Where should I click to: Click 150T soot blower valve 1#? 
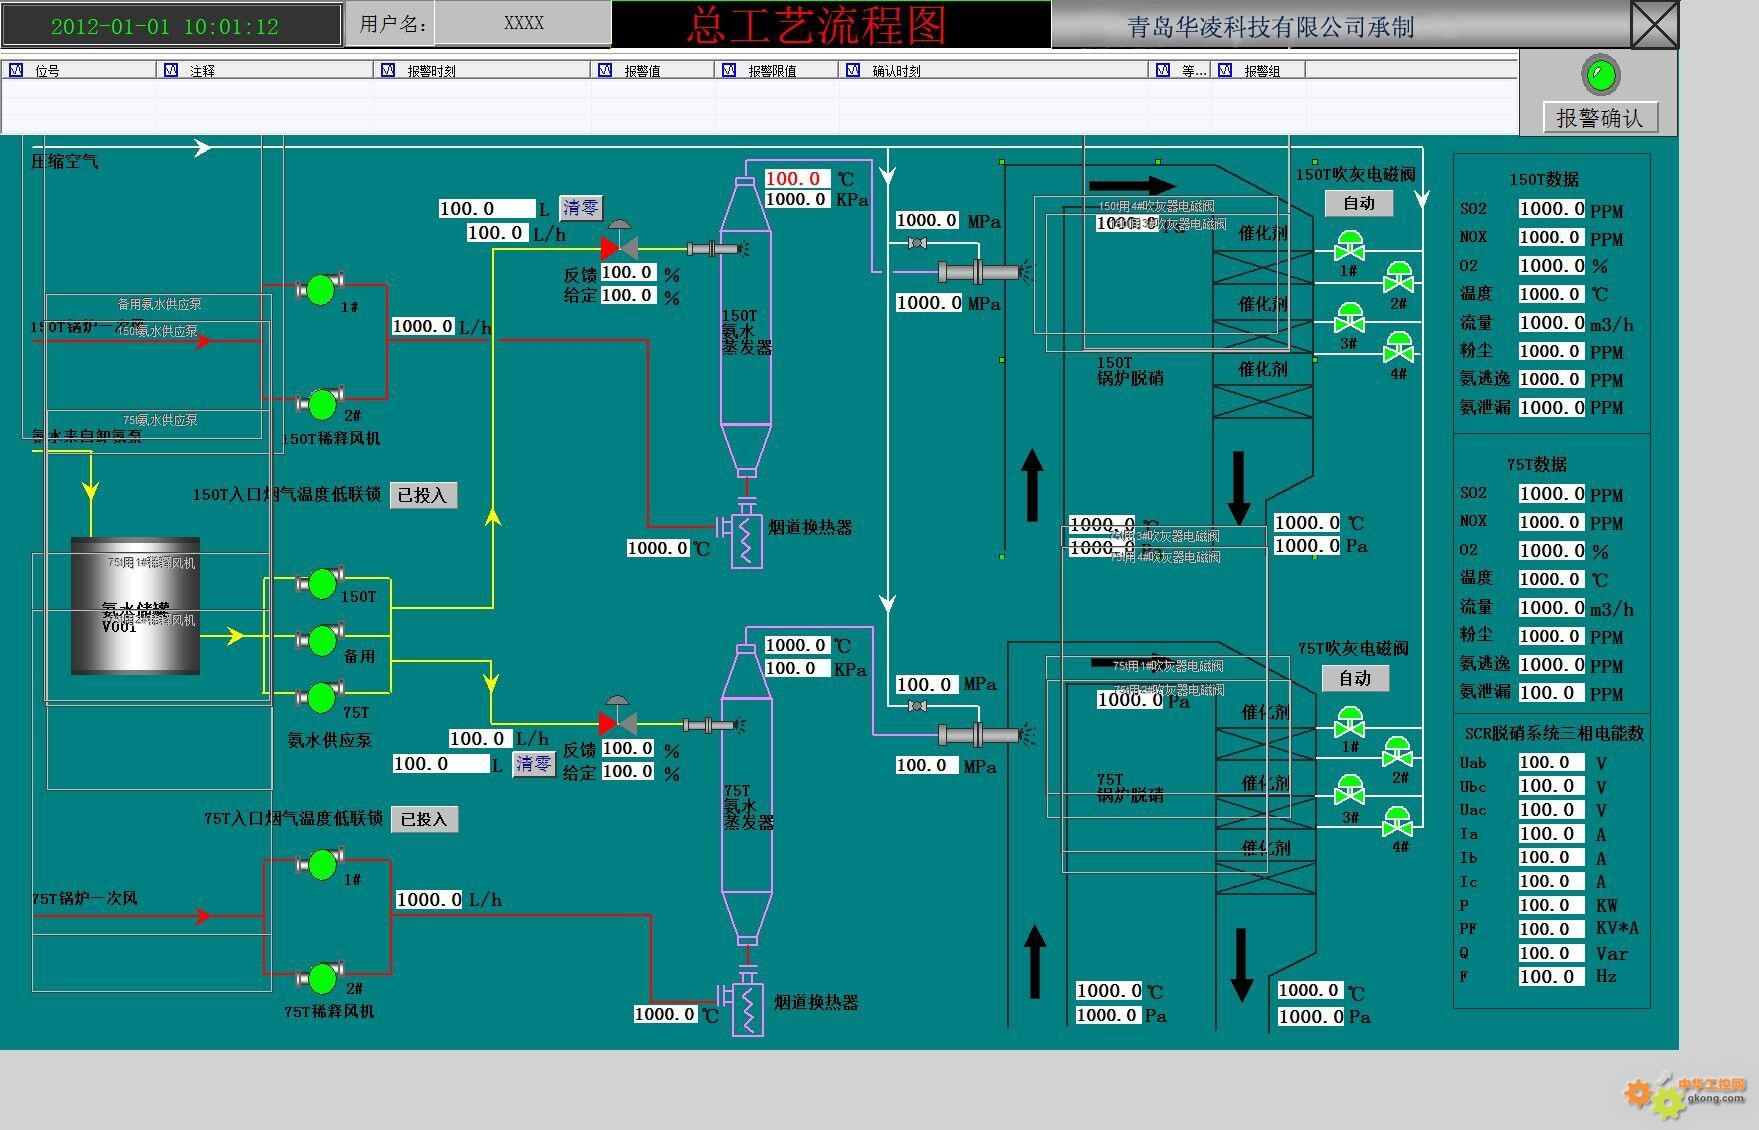[1350, 246]
